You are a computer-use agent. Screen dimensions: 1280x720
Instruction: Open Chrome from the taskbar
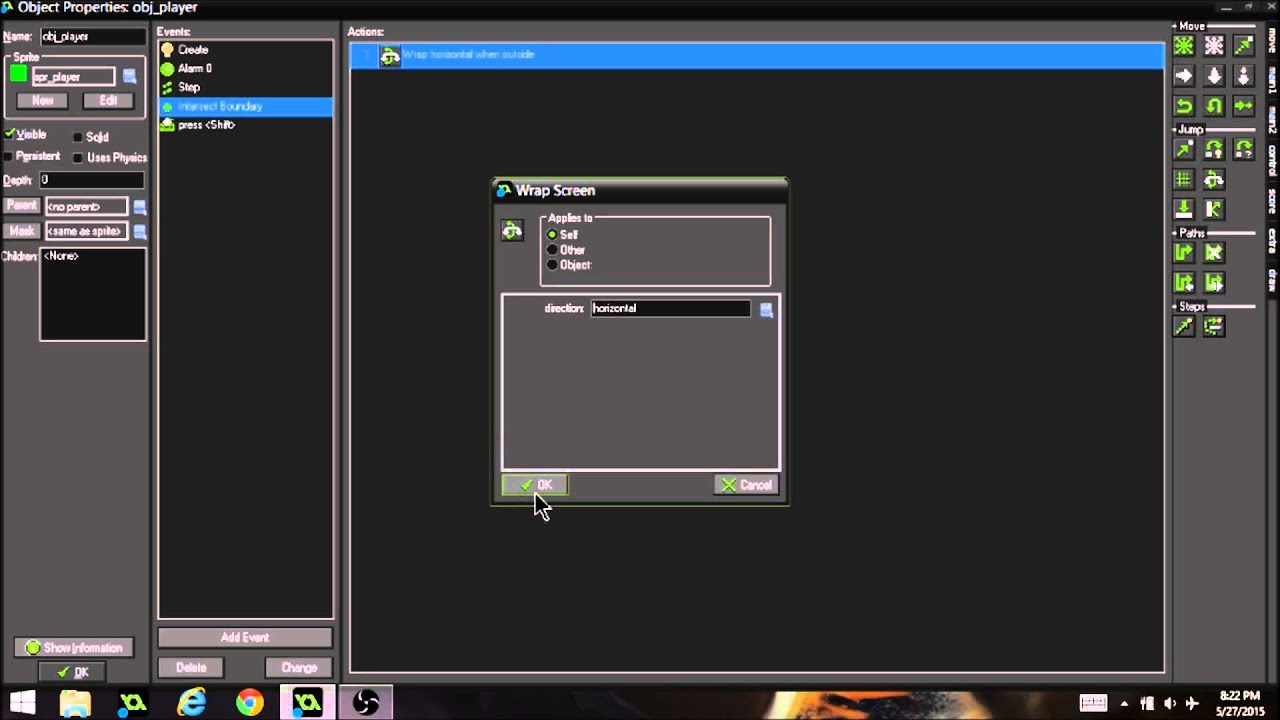pos(249,702)
